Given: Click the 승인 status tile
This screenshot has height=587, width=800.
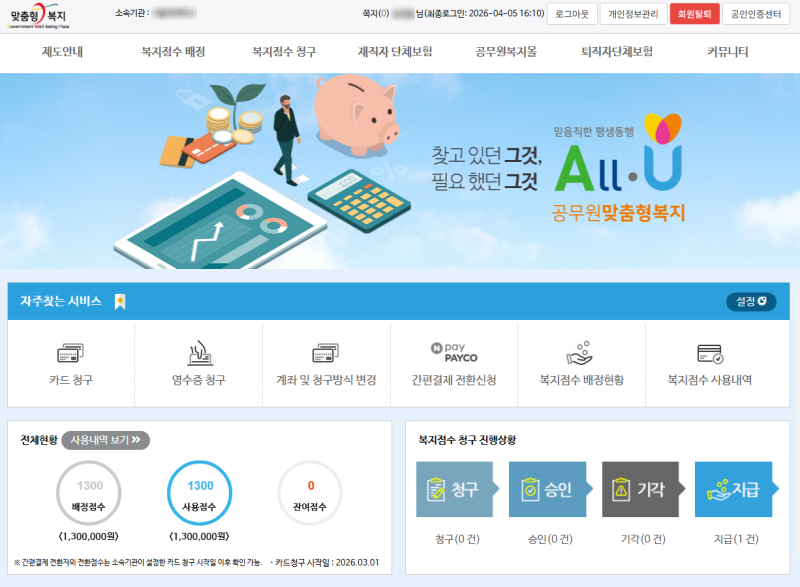Looking at the screenshot, I should 550,489.
